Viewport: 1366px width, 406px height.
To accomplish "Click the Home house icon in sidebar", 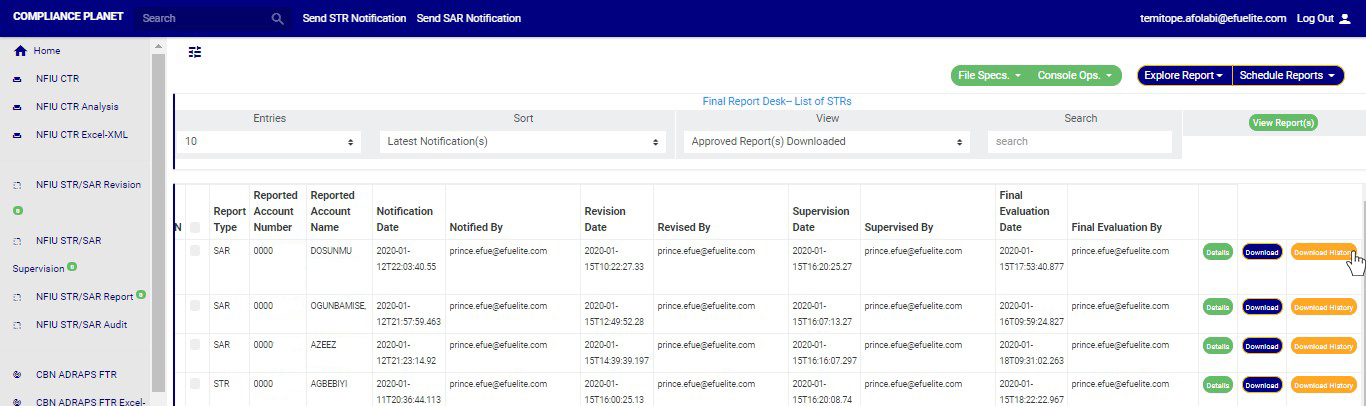I will (19, 51).
